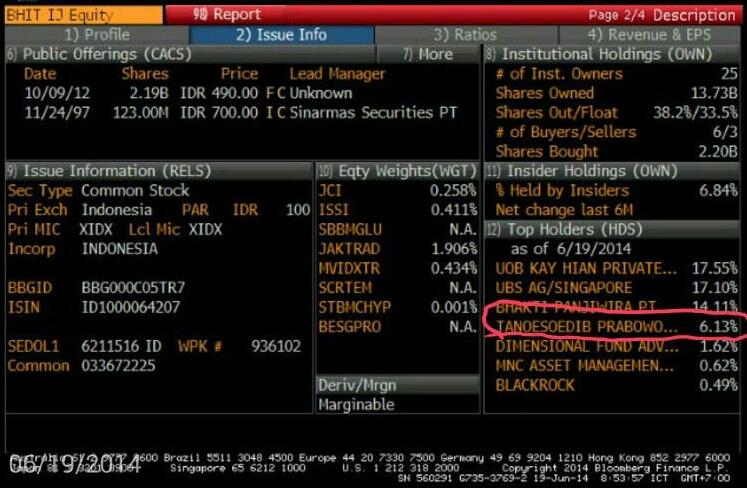Click the BESGPRO index row
747x488 pixels.
[397, 327]
